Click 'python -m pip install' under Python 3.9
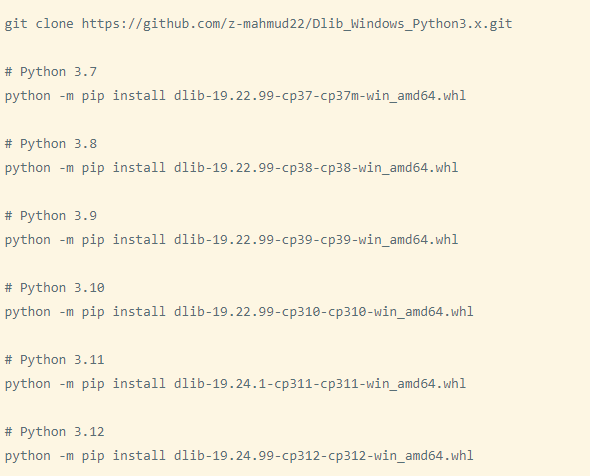The height and width of the screenshot is (476, 590). point(85,240)
